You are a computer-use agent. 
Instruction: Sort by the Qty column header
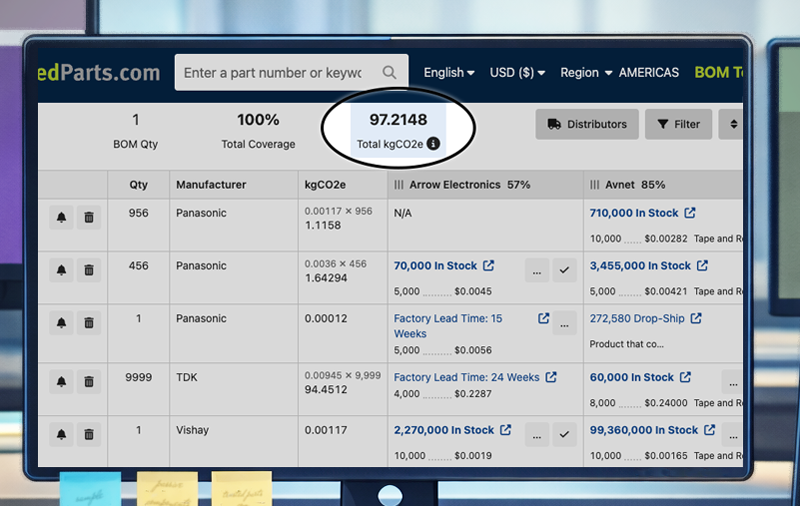click(138, 185)
